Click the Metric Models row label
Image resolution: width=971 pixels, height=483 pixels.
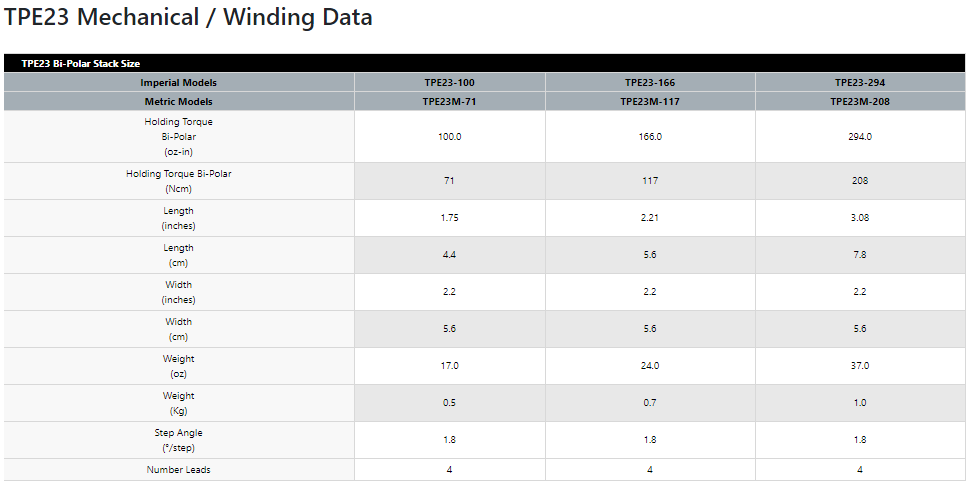pyautogui.click(x=179, y=102)
